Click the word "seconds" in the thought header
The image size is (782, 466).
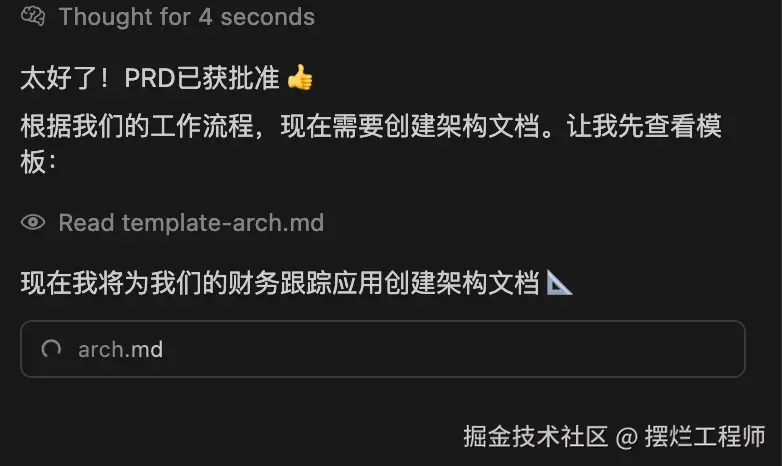pos(267,16)
